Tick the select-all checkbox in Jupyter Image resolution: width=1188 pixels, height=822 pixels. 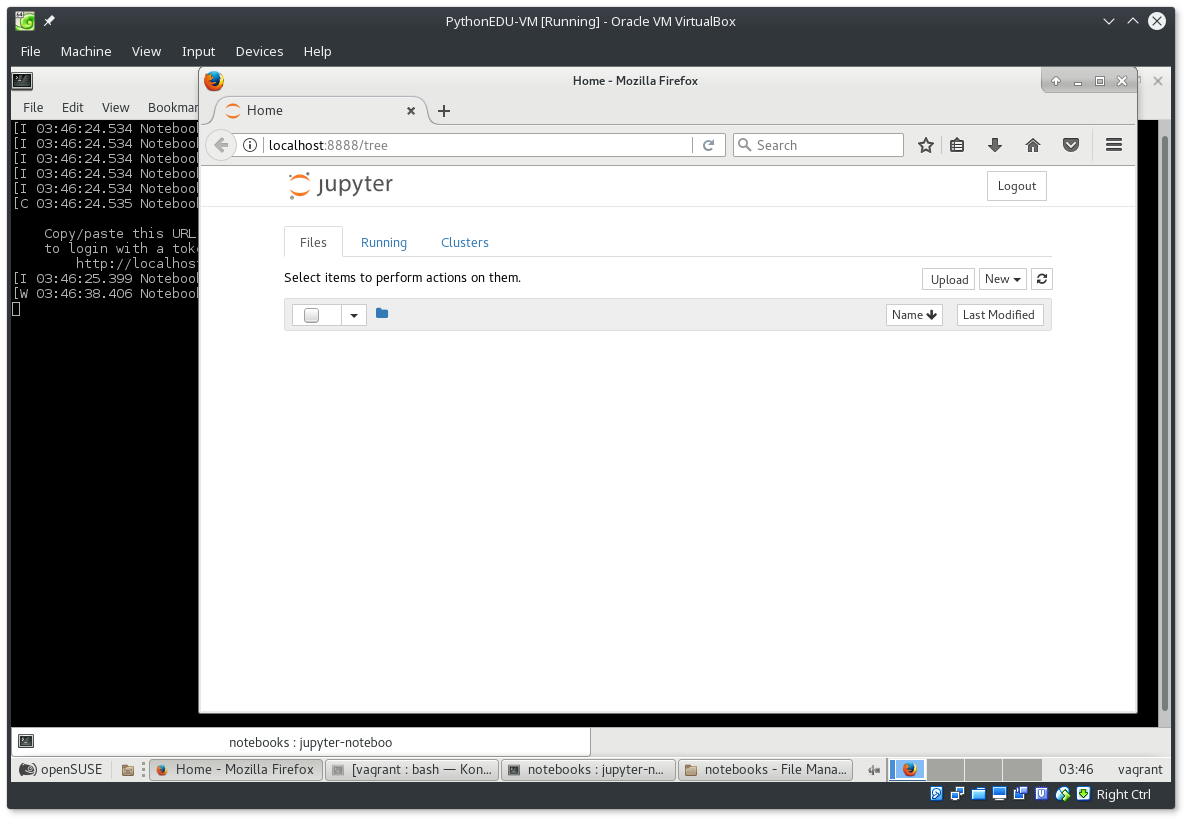(311, 315)
